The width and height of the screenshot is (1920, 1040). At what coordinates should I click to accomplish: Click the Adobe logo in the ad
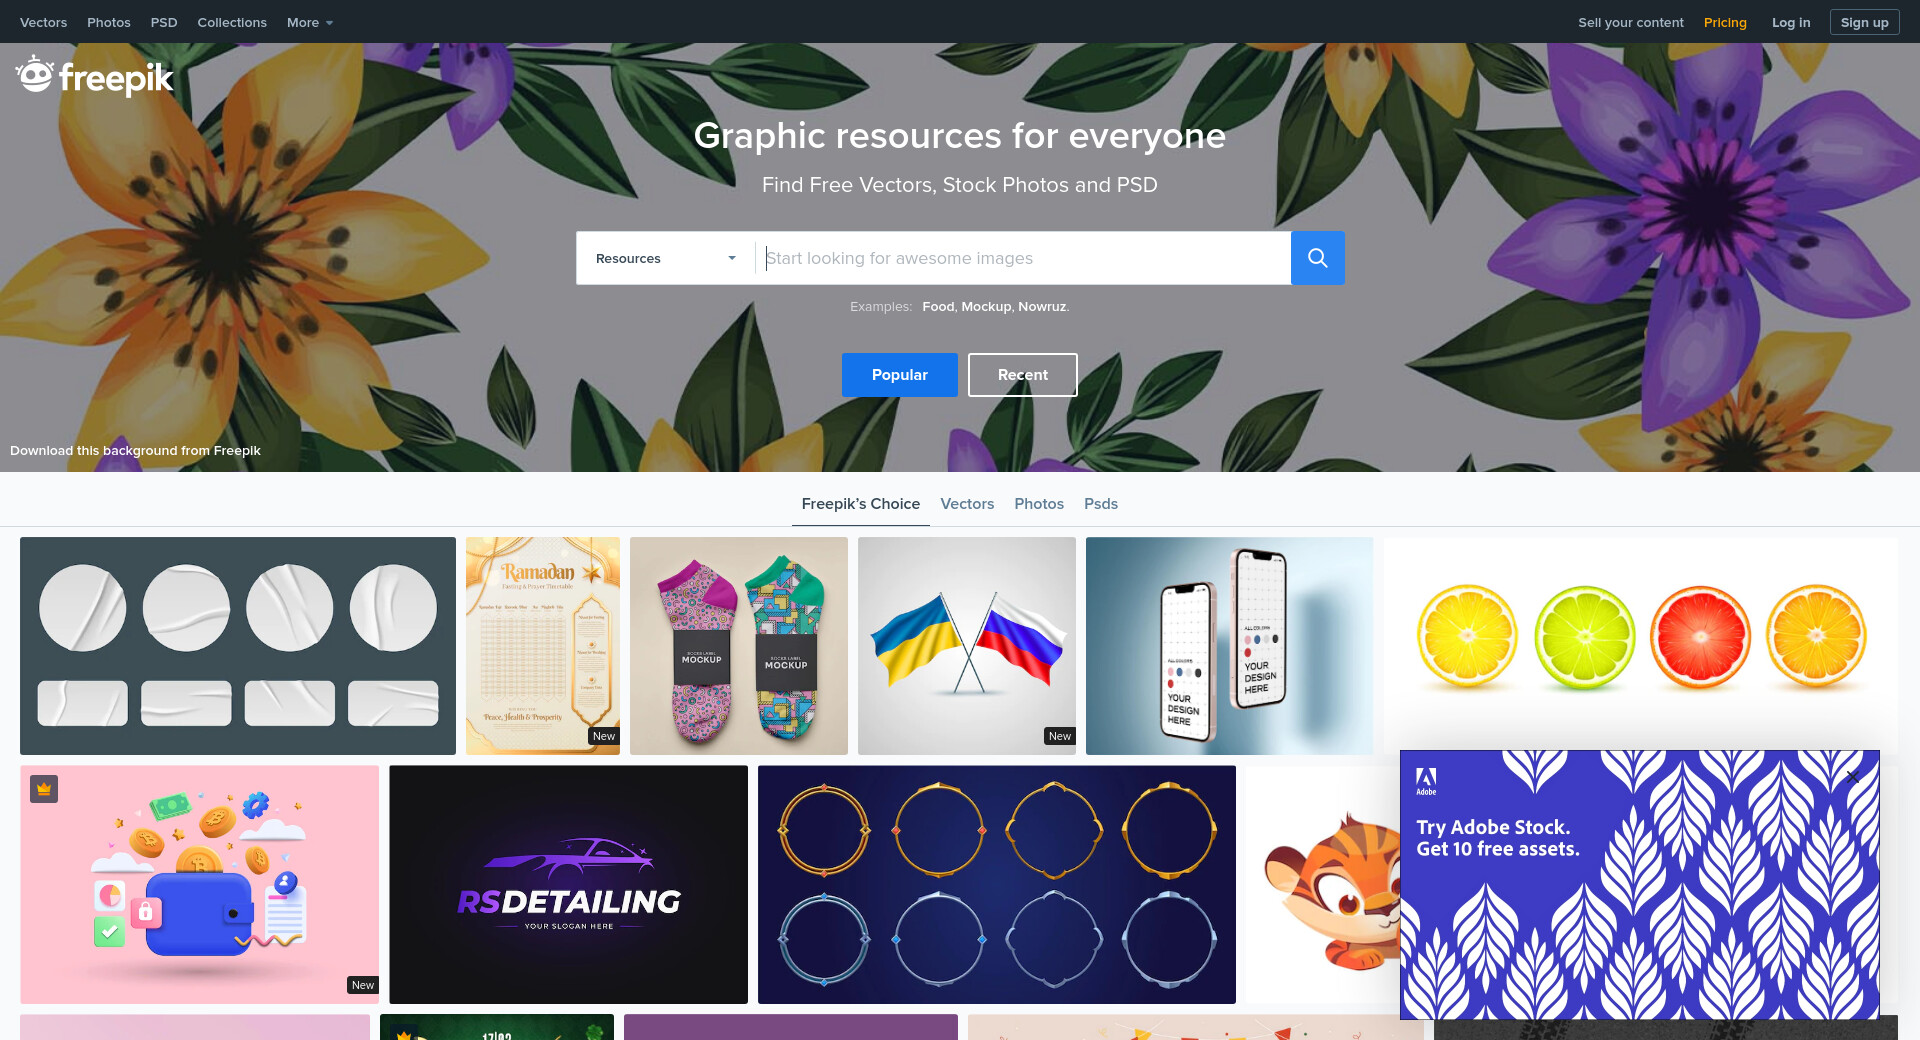(1426, 781)
